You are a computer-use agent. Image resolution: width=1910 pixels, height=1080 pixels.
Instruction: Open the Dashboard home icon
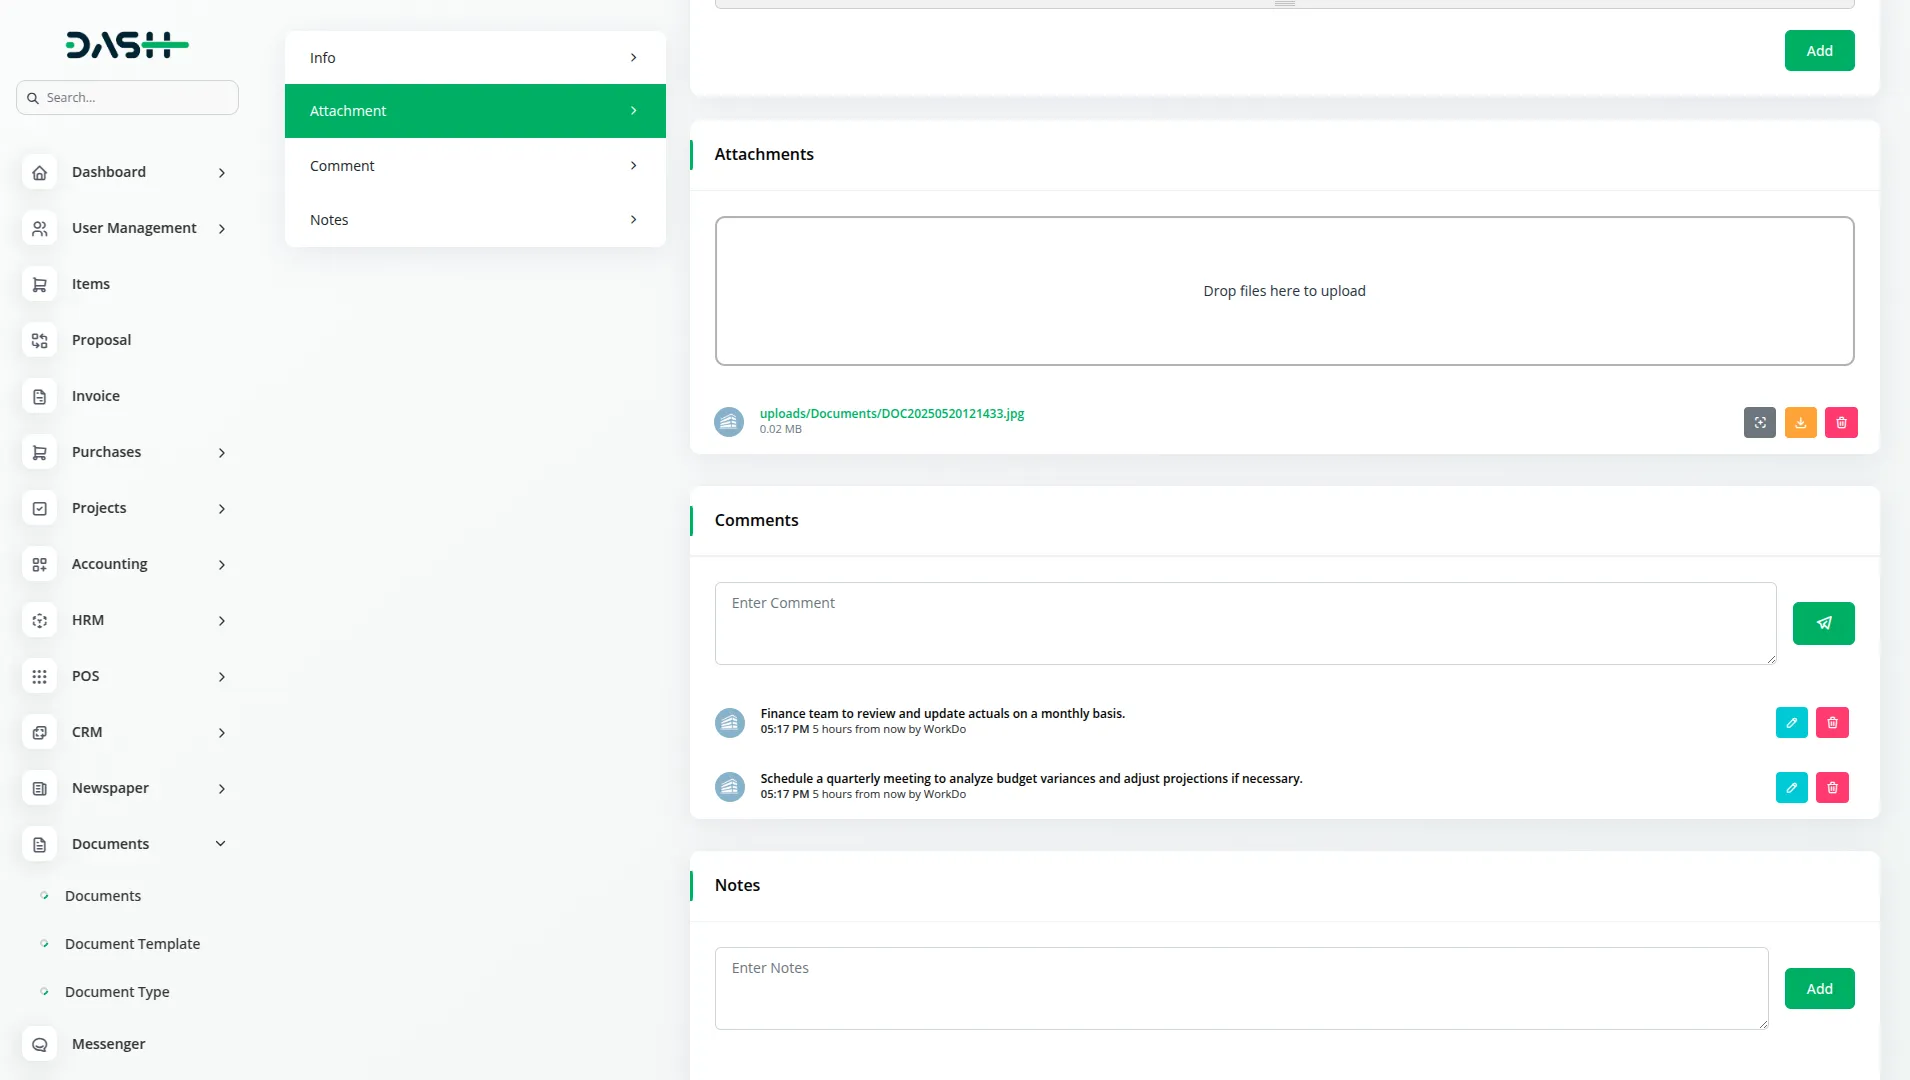39,172
